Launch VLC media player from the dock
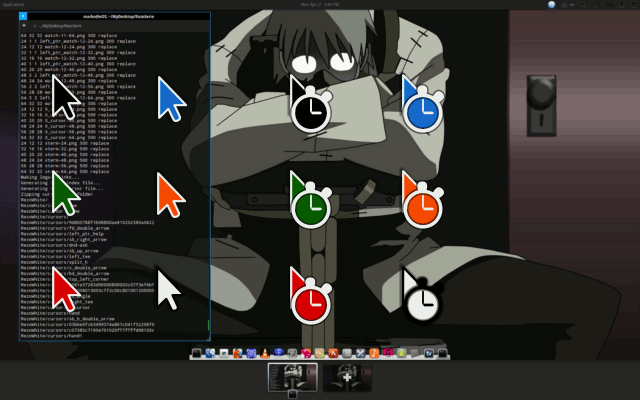Screen dimensions: 640x400 (265, 353)
